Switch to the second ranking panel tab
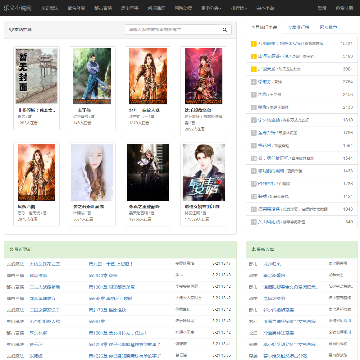360x360 pixels. pyautogui.click(x=298, y=27)
